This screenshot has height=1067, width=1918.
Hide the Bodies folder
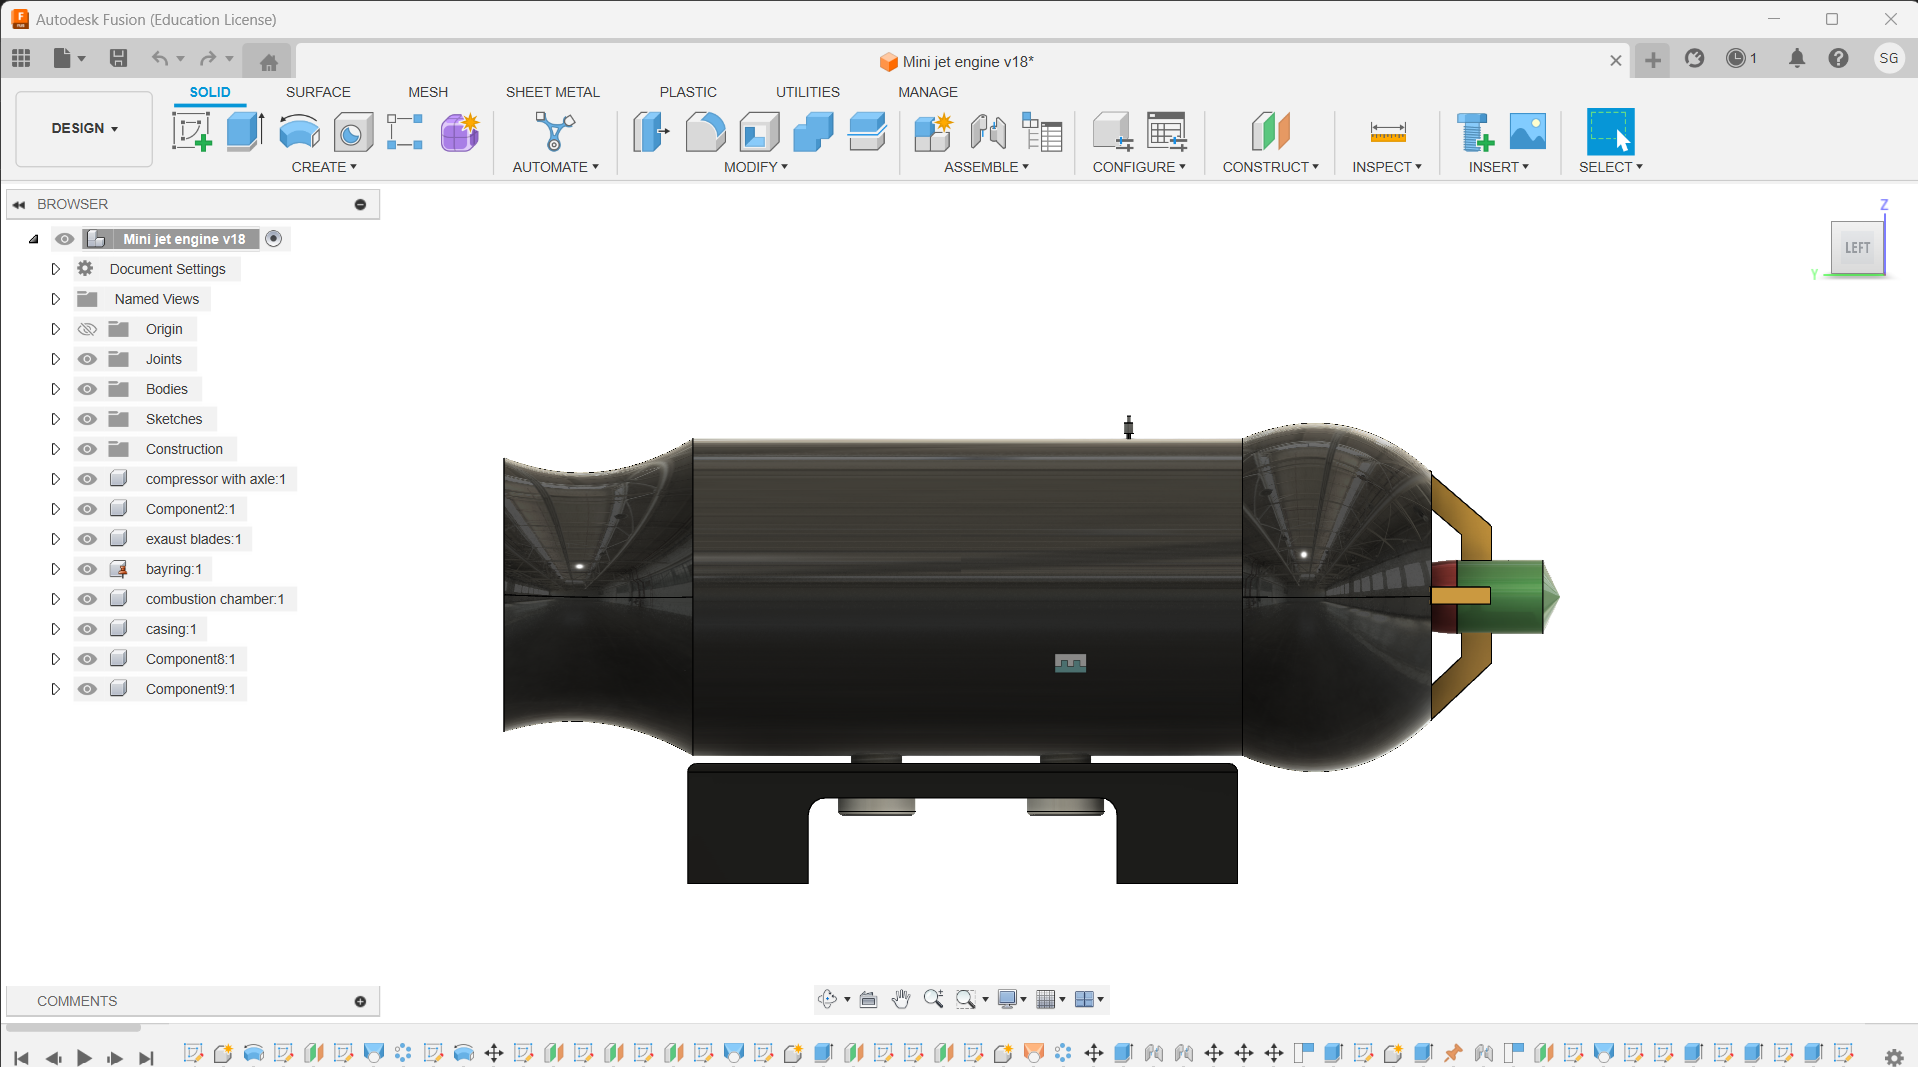[x=87, y=389]
